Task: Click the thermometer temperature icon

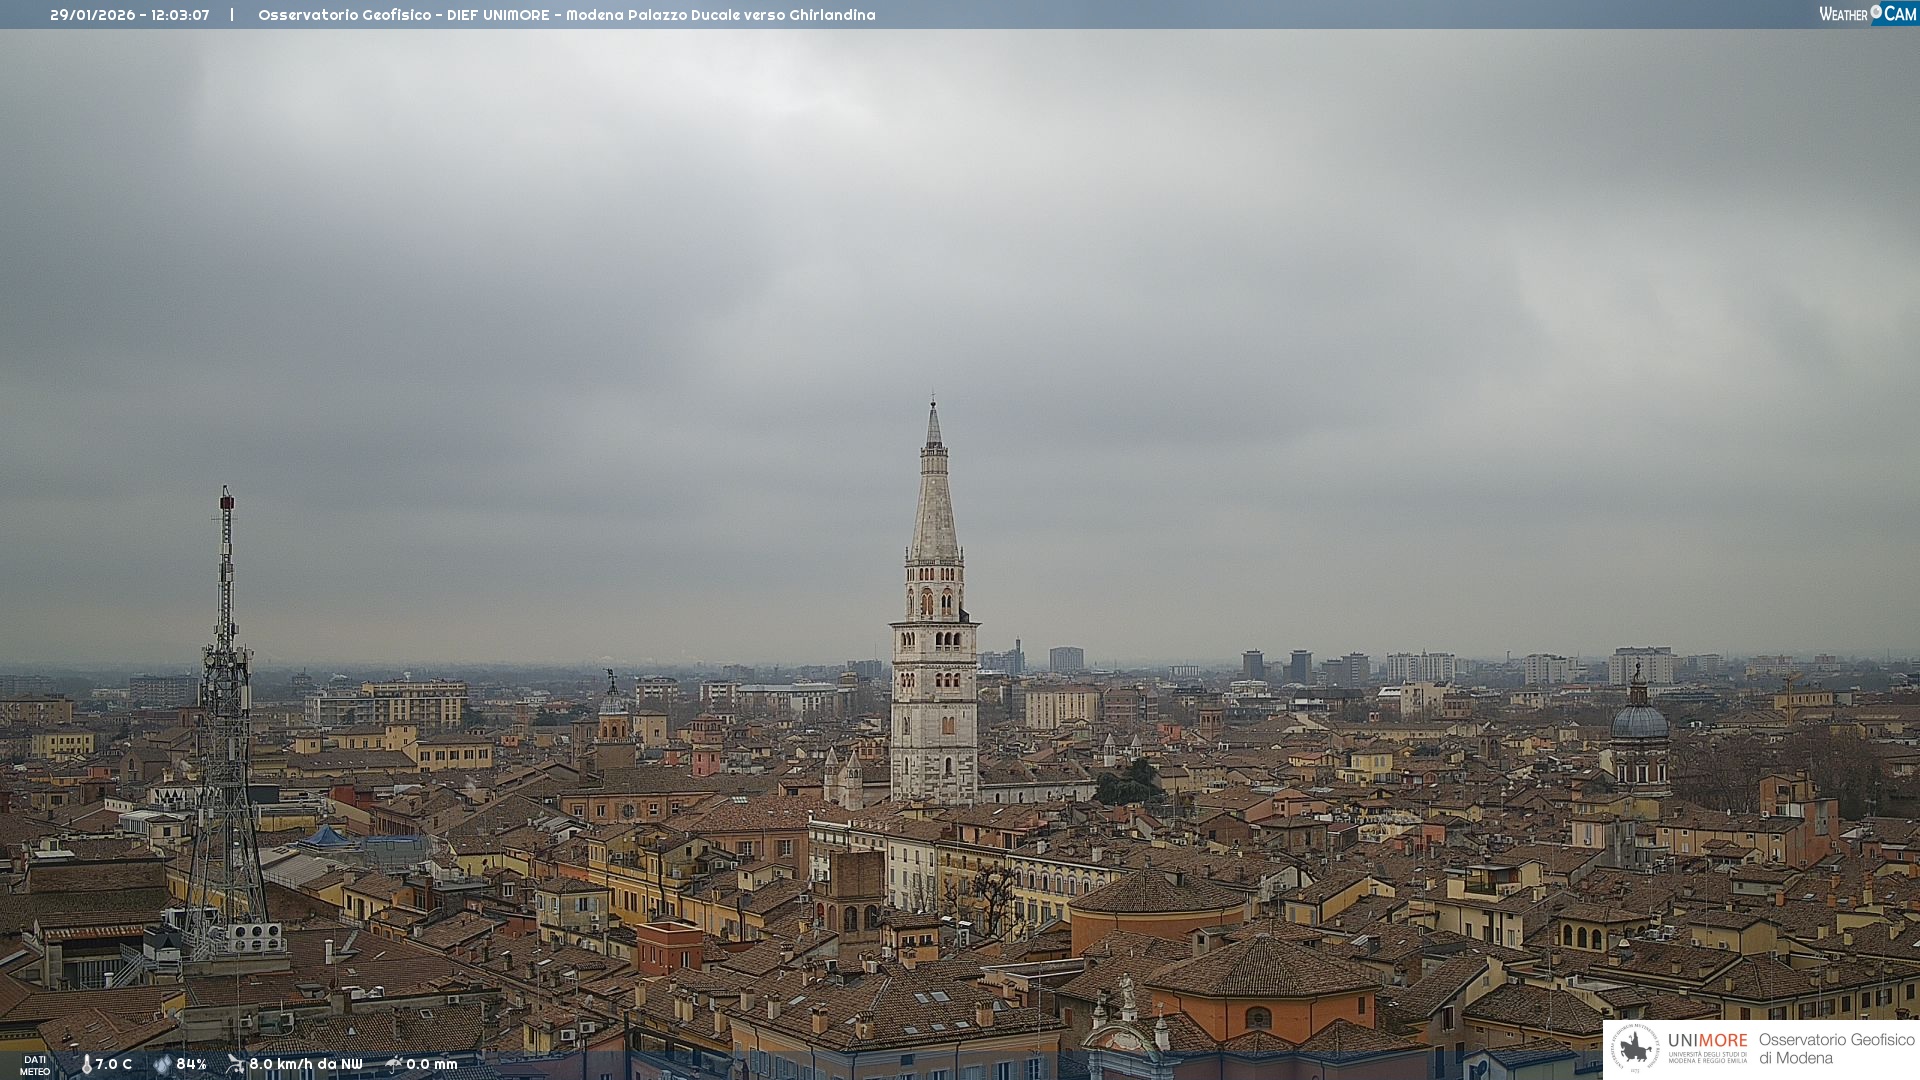Action: (x=86, y=1065)
